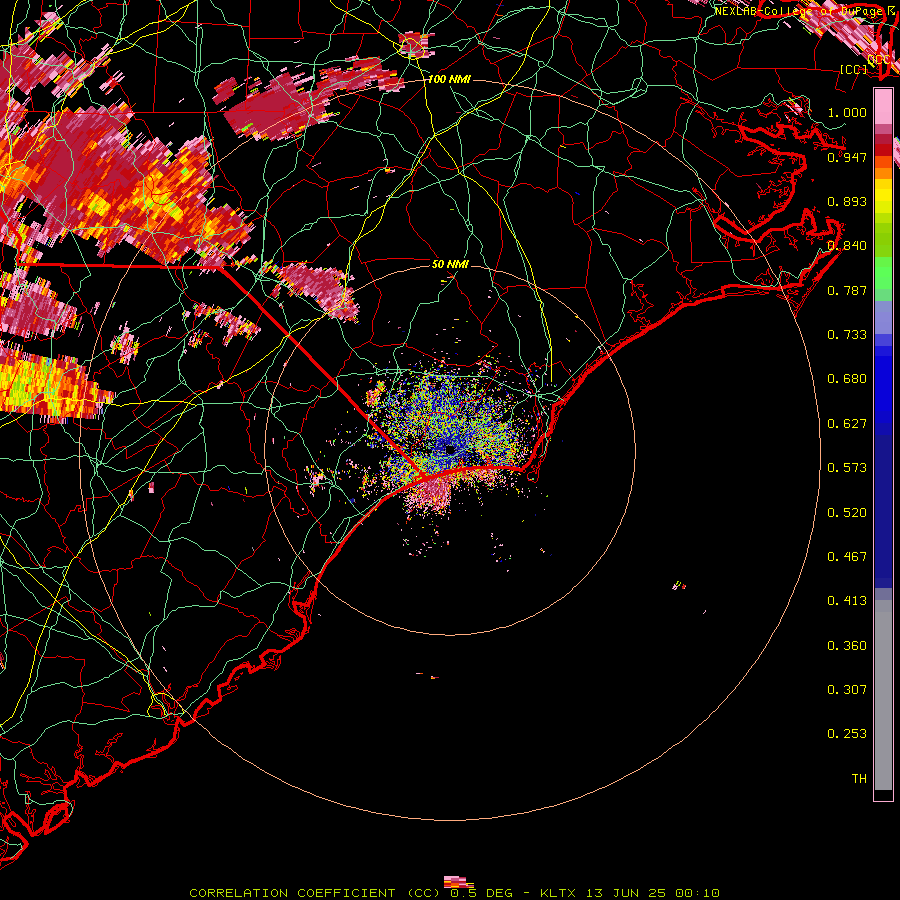Click the 0.733 scale label

click(x=847, y=334)
